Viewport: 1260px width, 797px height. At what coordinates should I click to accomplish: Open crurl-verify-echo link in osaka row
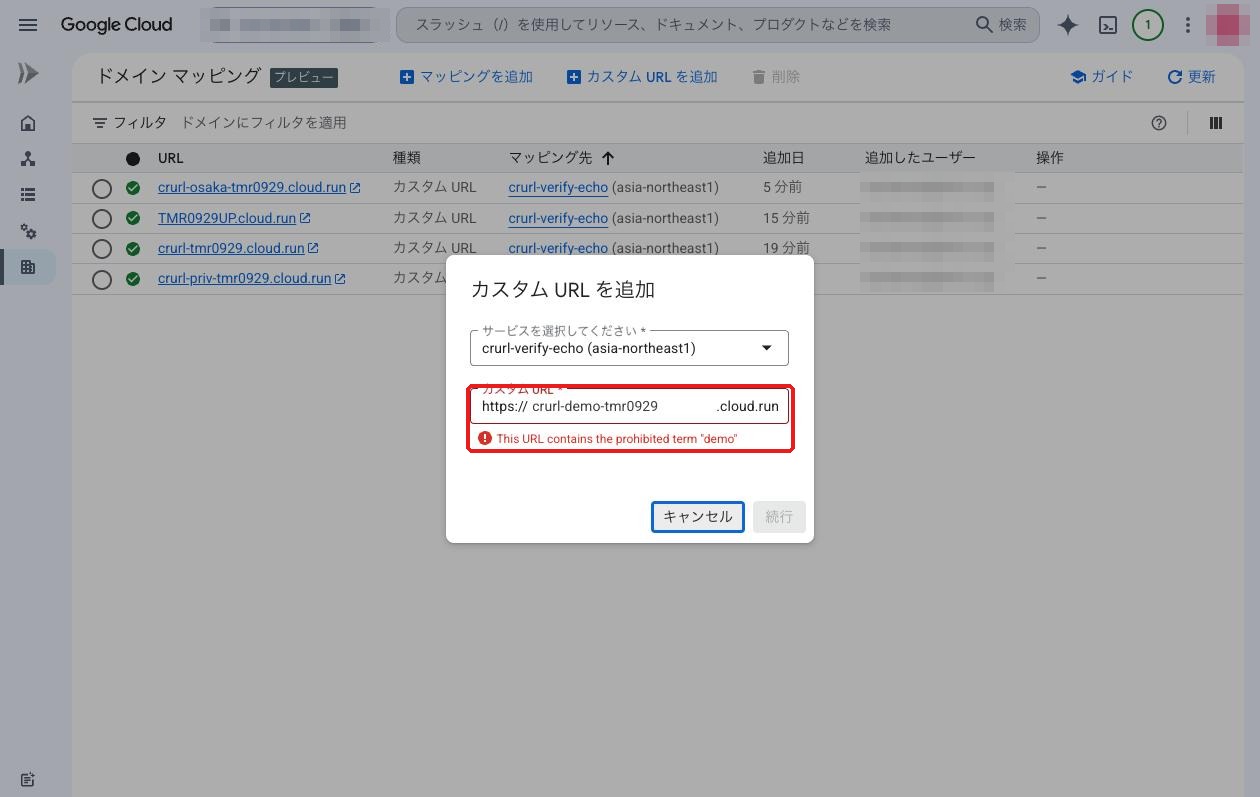pyautogui.click(x=558, y=187)
